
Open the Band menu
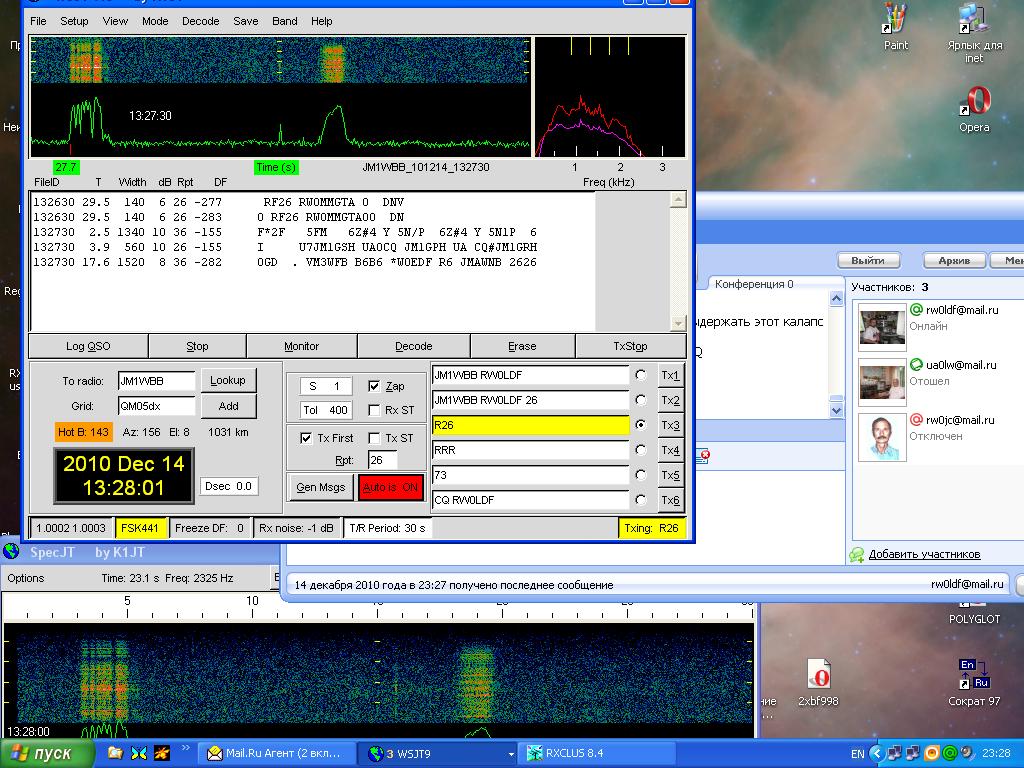285,21
